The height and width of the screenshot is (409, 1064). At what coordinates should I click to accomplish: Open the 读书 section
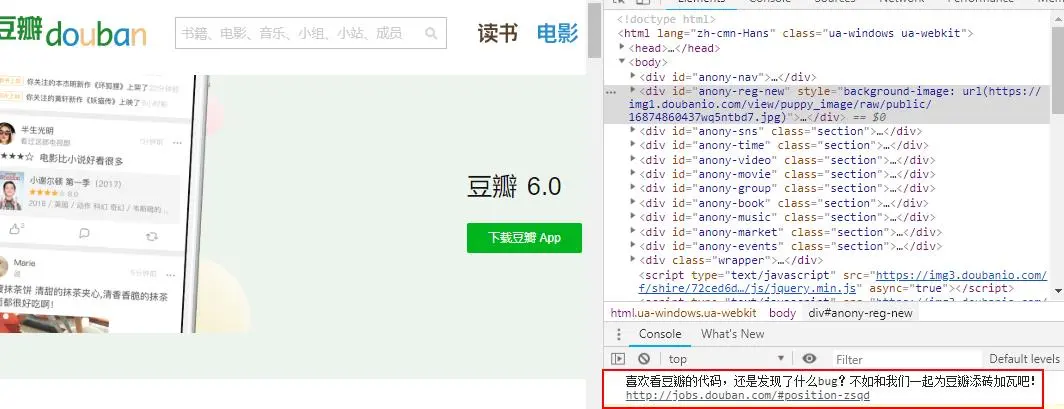tap(497, 33)
